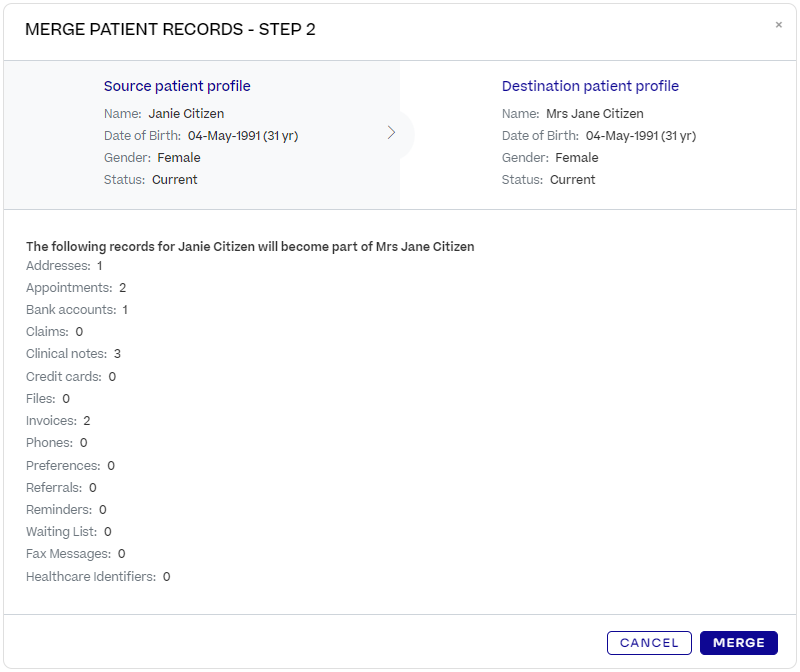
Task: Click the MERGE button
Action: (738, 642)
